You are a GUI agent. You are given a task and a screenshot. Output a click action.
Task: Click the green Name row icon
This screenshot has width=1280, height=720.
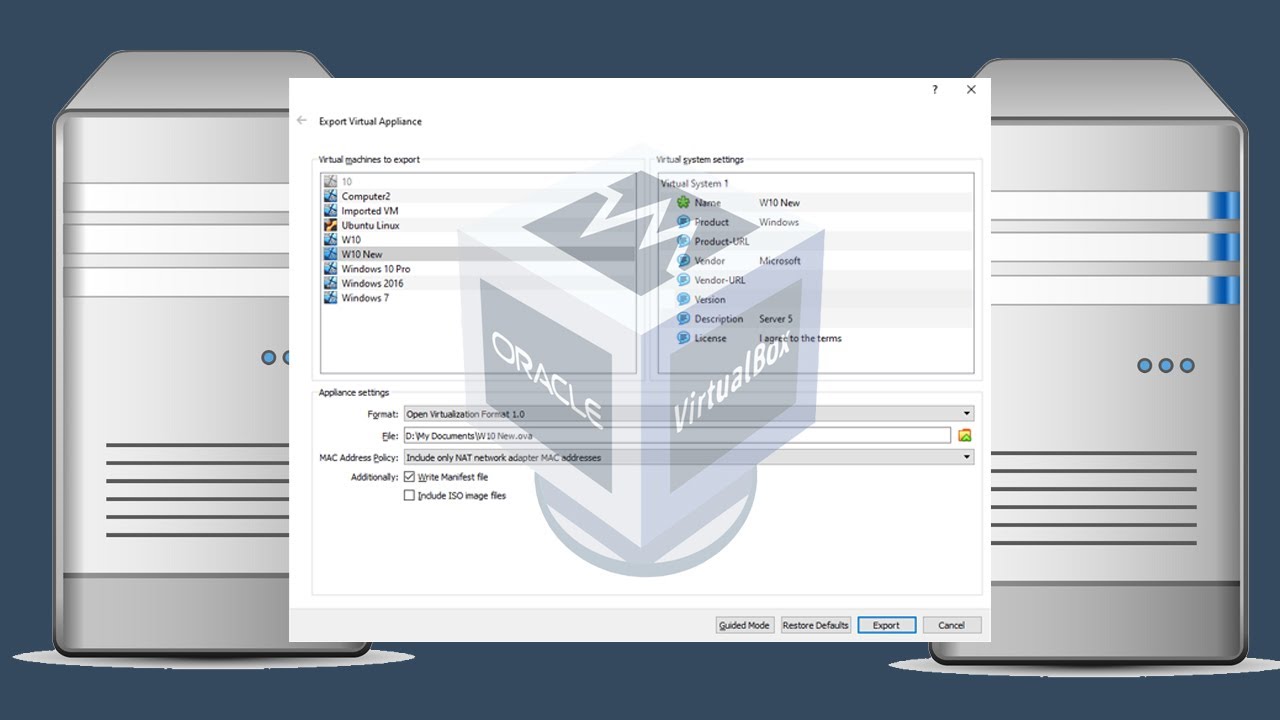(x=684, y=202)
